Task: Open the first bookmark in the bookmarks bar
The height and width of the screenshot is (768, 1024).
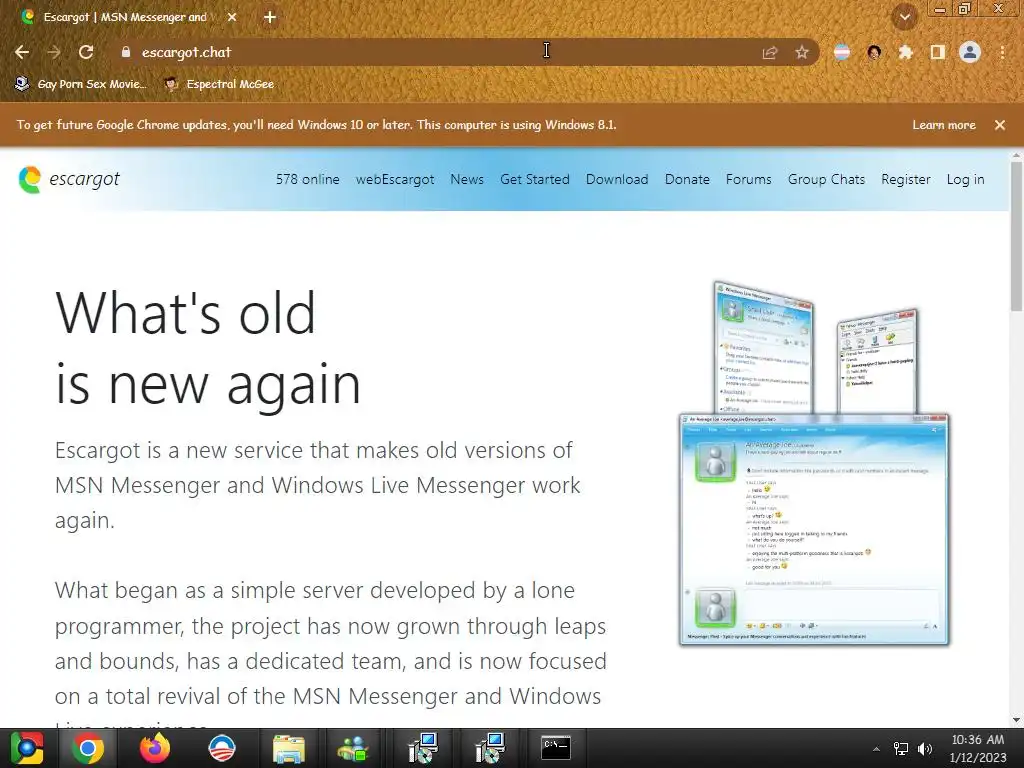Action: [80, 84]
